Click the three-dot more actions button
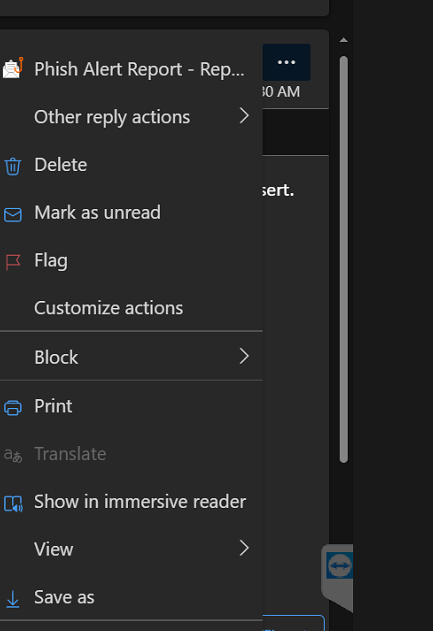Screen dimensions: 433x631 [x=287, y=62]
